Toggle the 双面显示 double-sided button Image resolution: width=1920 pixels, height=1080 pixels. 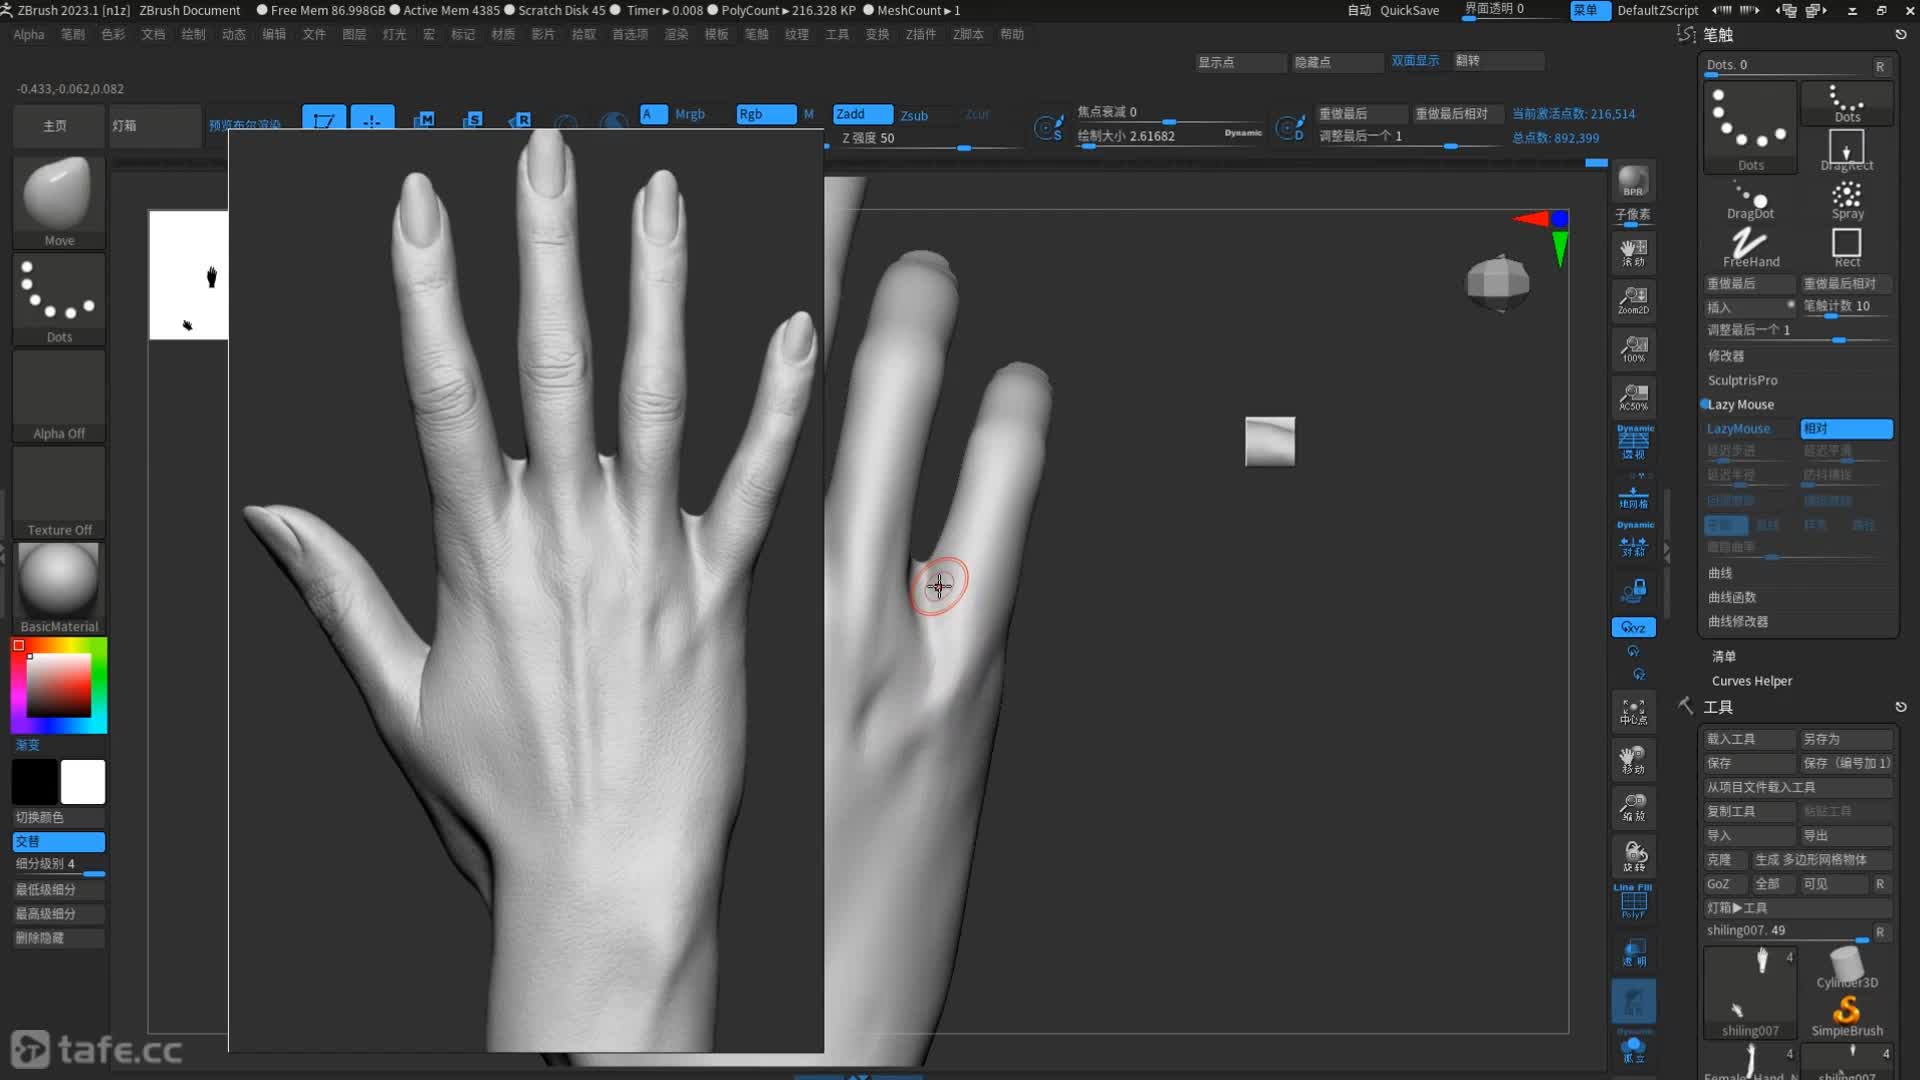point(1415,61)
